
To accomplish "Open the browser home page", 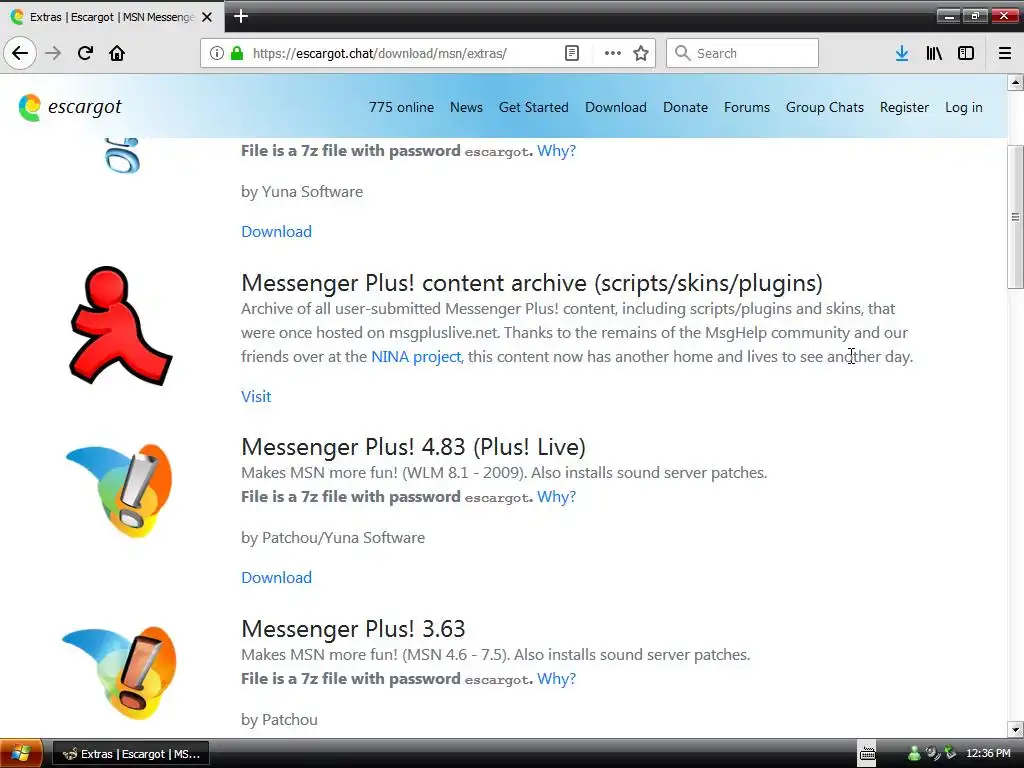I will [x=117, y=53].
